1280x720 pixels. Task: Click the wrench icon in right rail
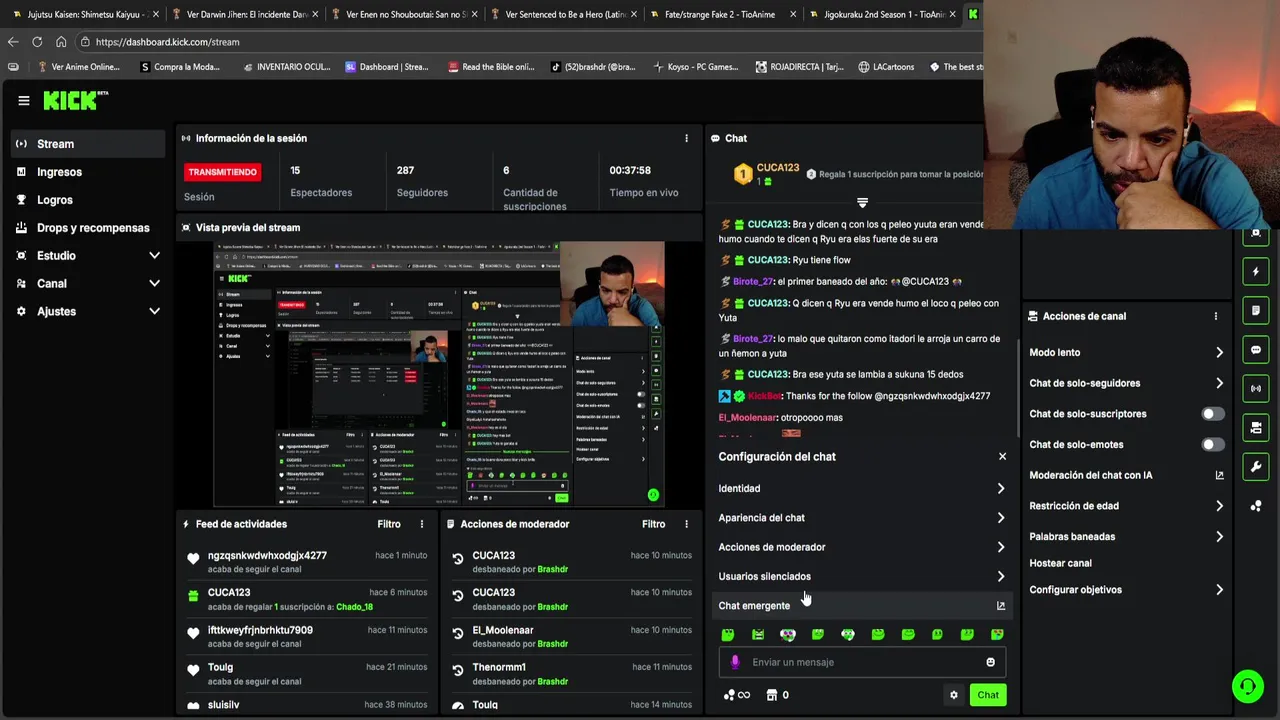[1256, 467]
